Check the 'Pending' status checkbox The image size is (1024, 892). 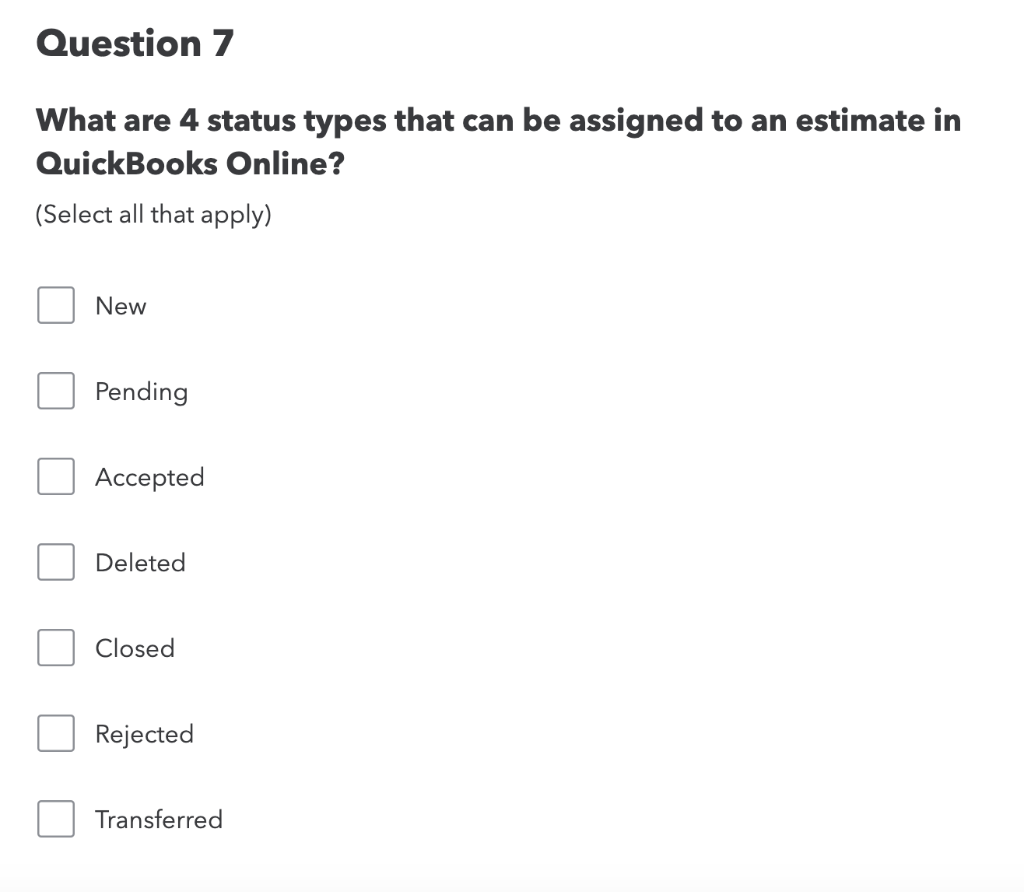55,391
